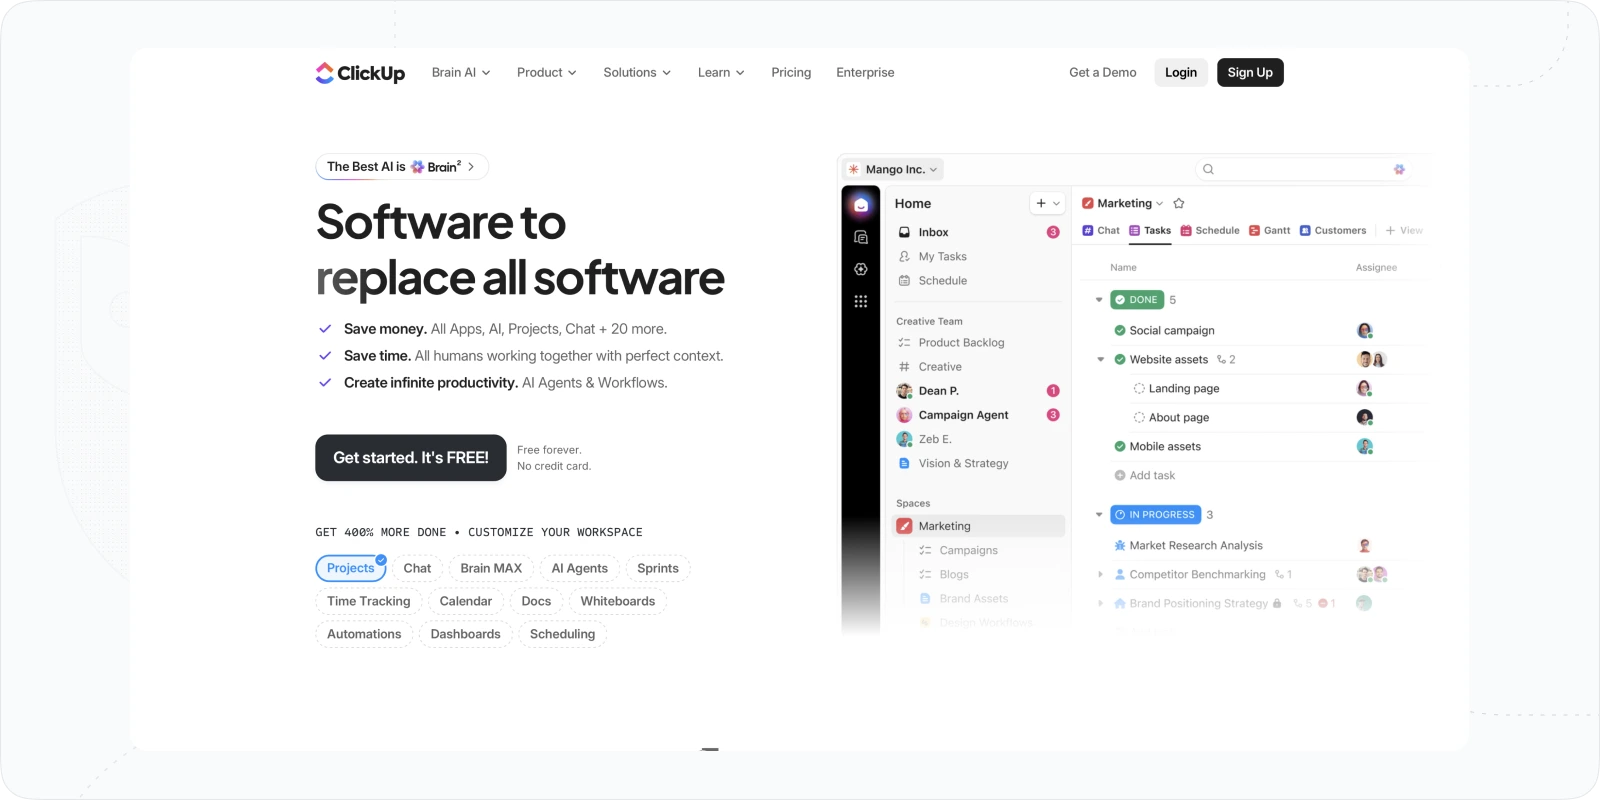This screenshot has height=800, width=1600.
Task: Open the Brain AI icon beside the search bar
Action: (1399, 169)
